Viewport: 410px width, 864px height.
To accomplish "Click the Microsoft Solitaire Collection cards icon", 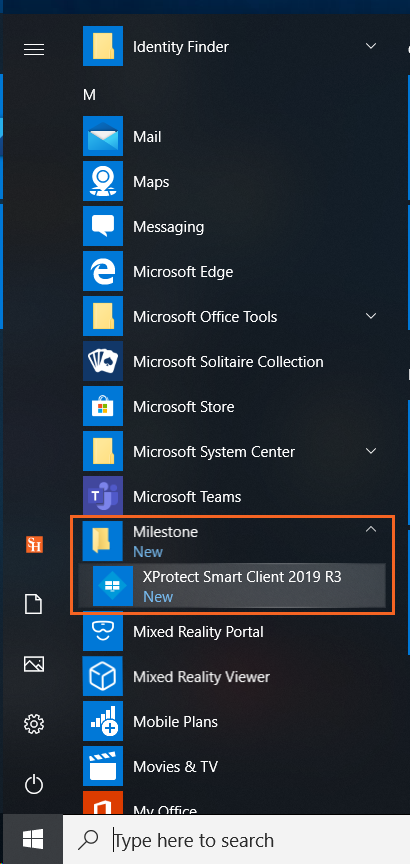I will tap(102, 361).
